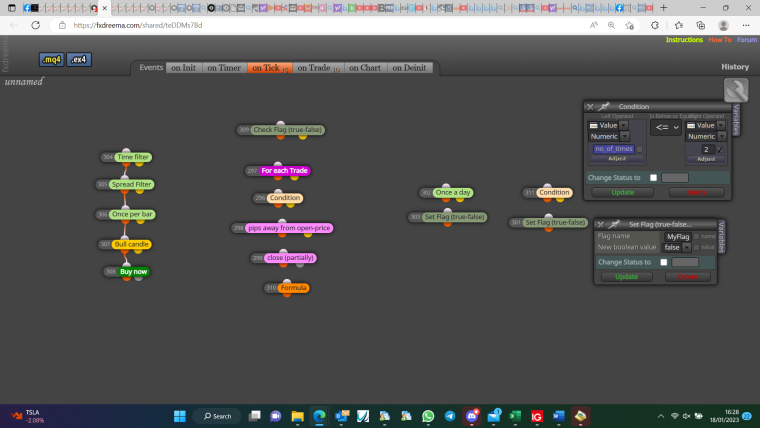Close the Set Flag properties panel
The image size is (760, 428).
[601, 224]
